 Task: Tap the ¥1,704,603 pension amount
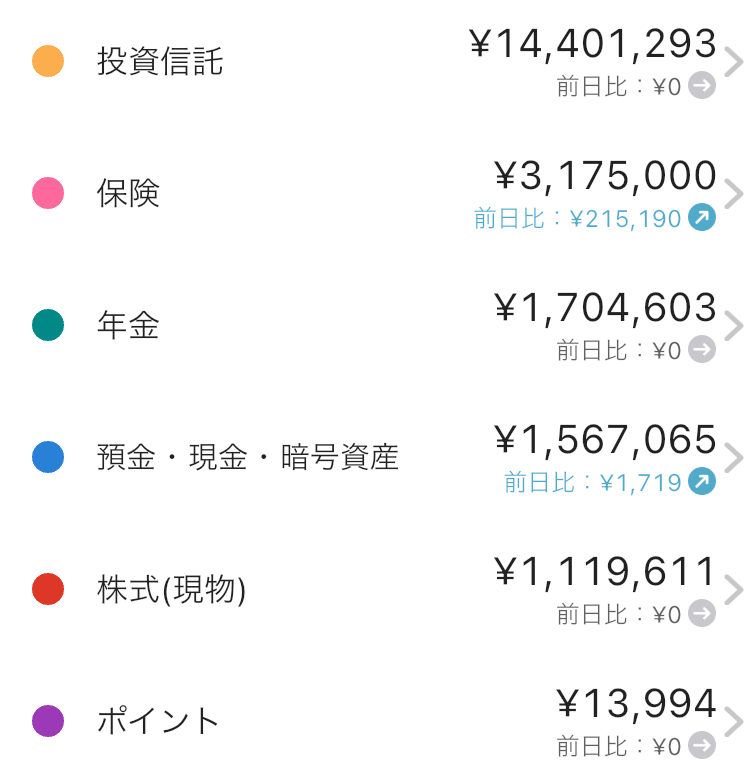pyautogui.click(x=605, y=308)
